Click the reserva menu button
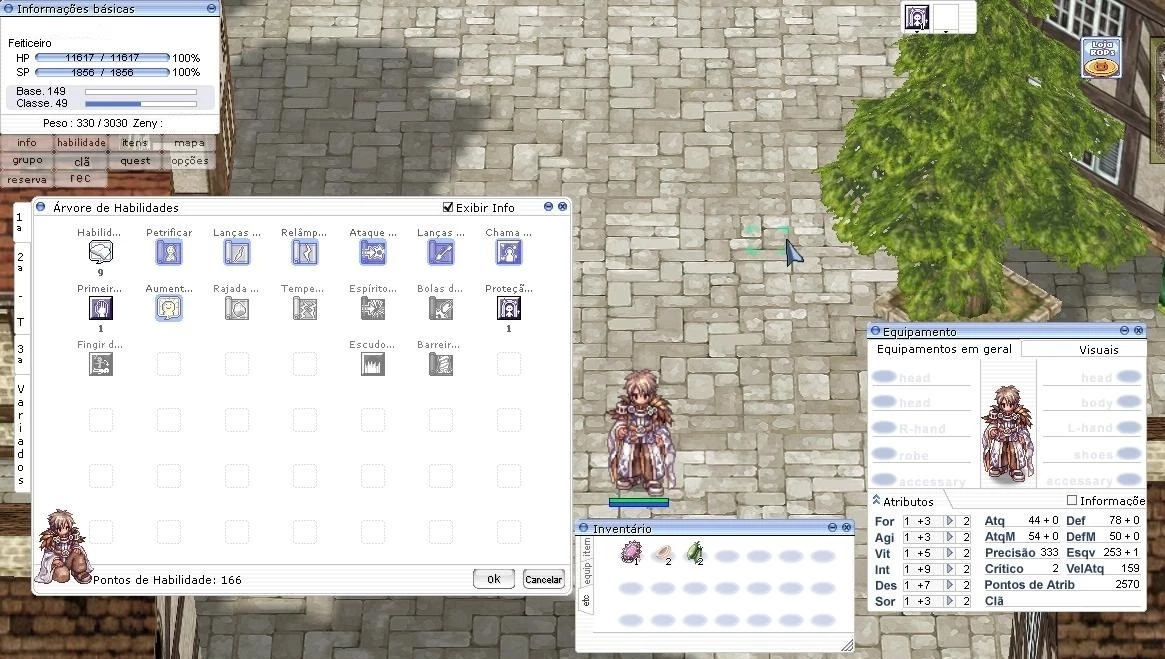This screenshot has width=1165, height=659. (x=27, y=179)
